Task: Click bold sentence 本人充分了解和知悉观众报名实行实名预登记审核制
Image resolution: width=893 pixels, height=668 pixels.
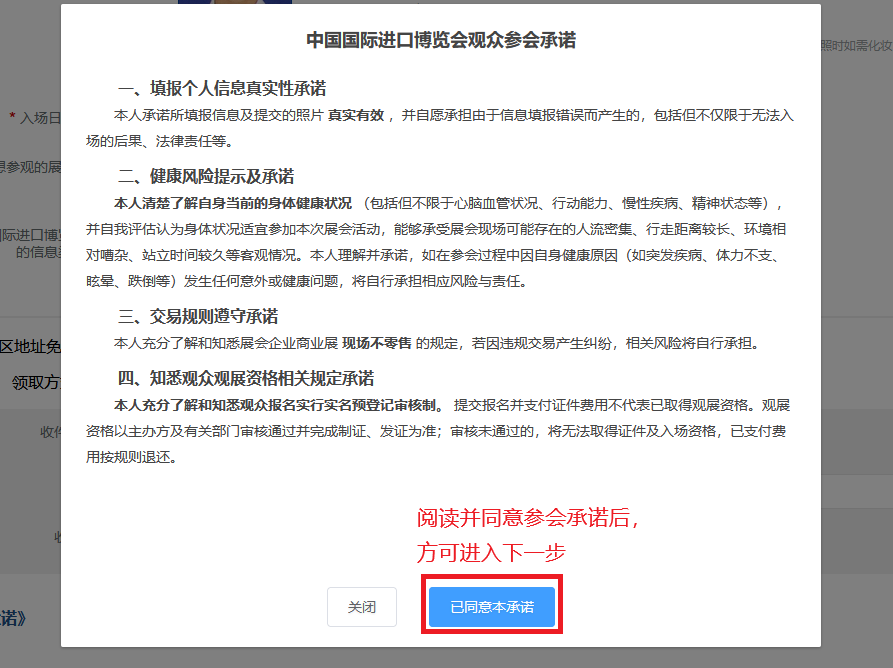Action: tap(278, 405)
